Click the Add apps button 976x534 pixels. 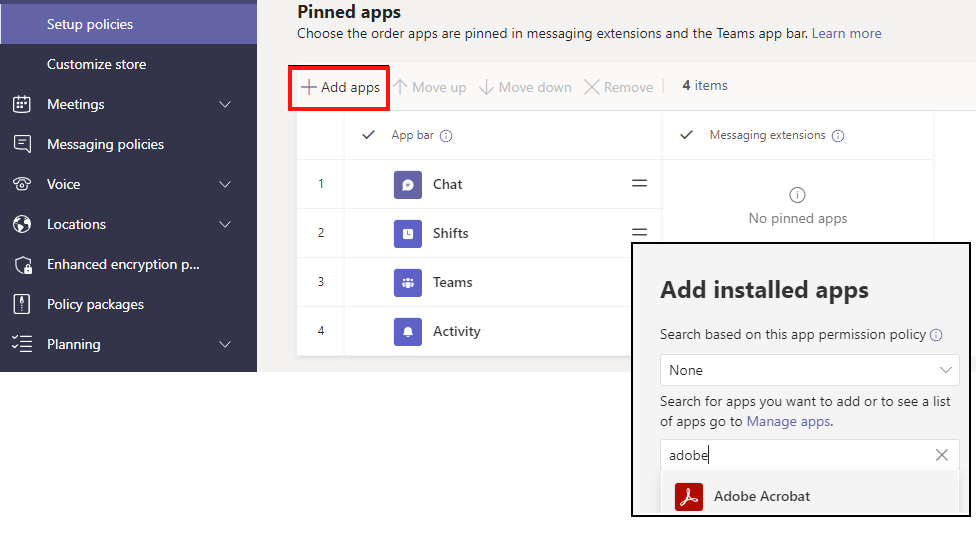tap(340, 87)
